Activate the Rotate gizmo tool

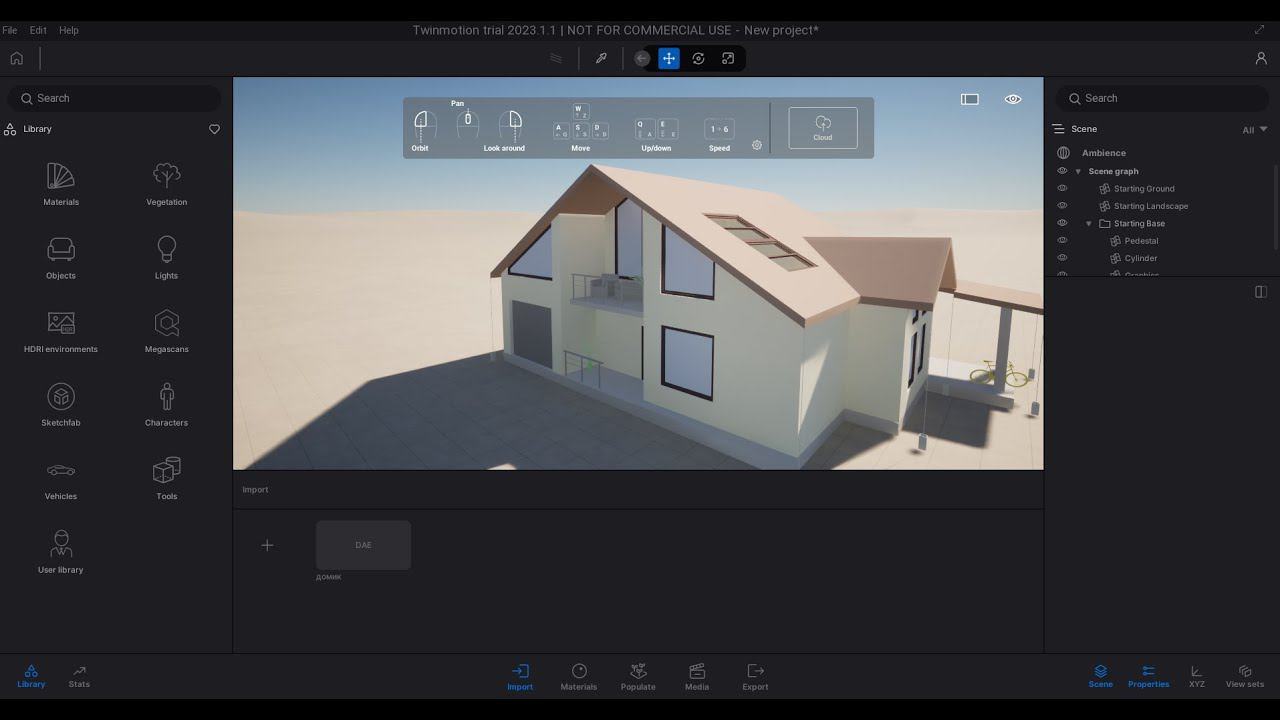(x=698, y=58)
